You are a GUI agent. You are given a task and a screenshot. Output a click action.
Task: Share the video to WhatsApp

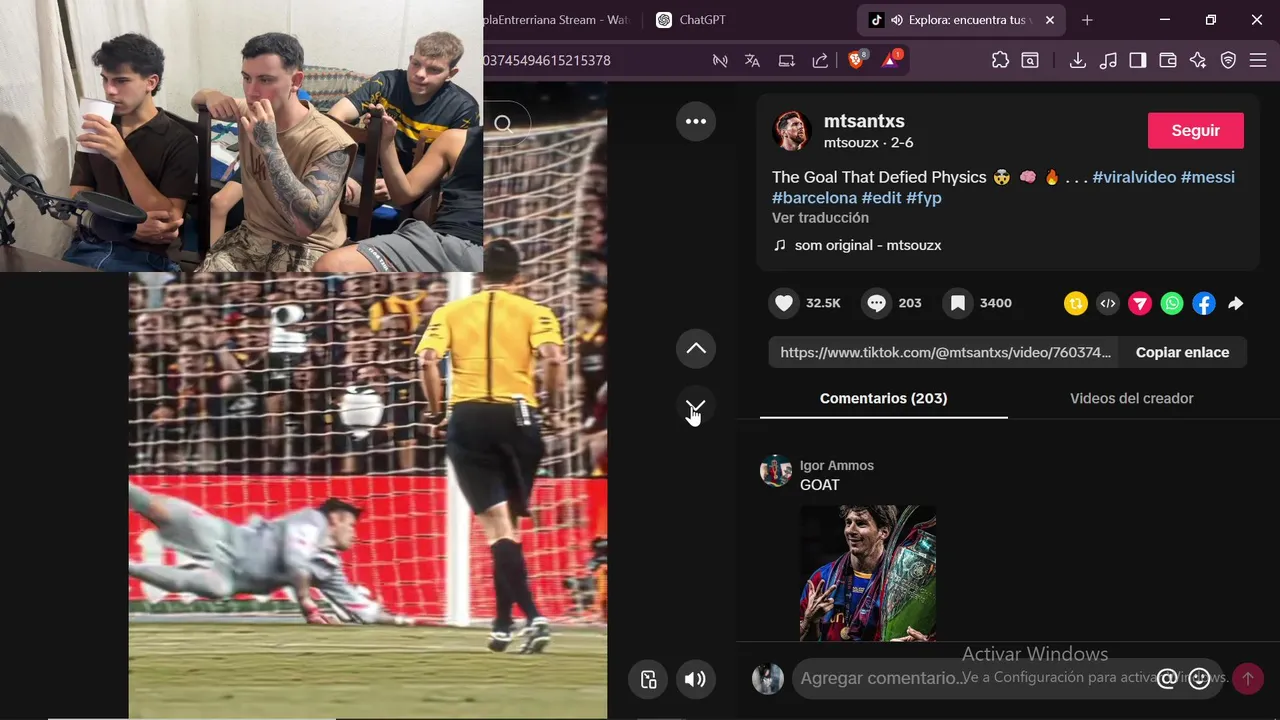[1172, 303]
